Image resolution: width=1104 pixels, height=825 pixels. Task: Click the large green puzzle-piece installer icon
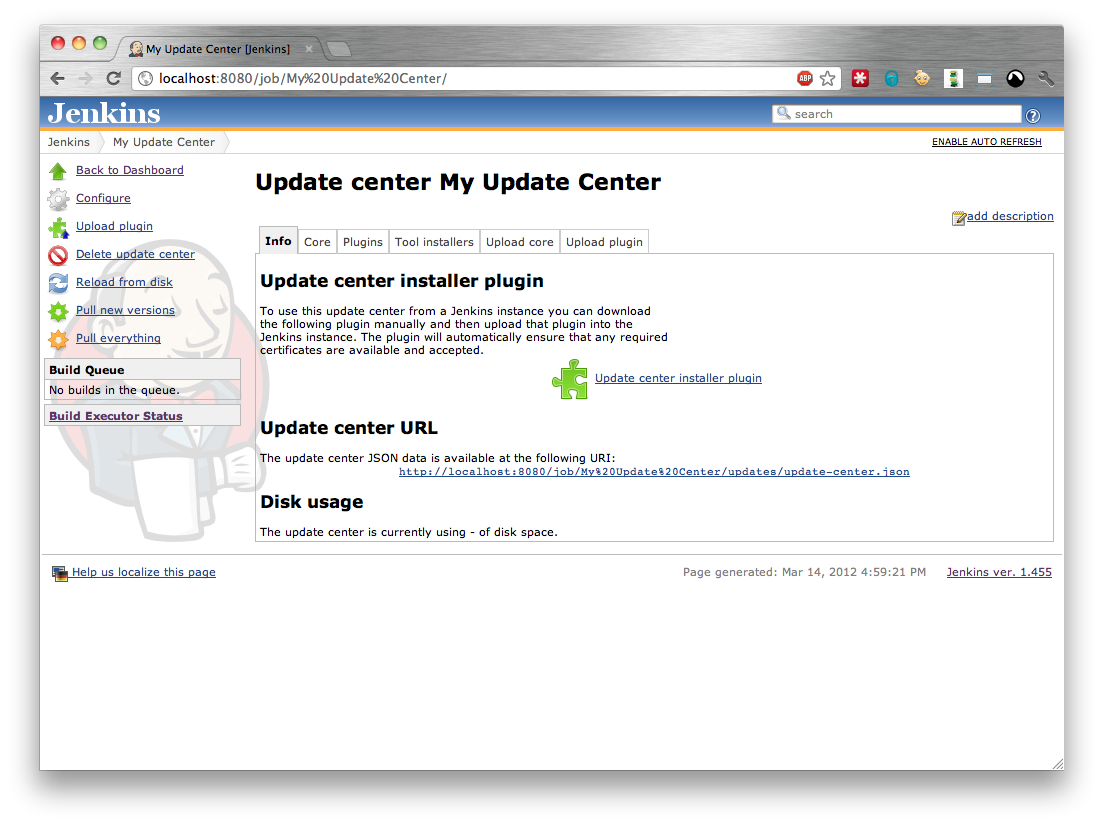pos(570,379)
